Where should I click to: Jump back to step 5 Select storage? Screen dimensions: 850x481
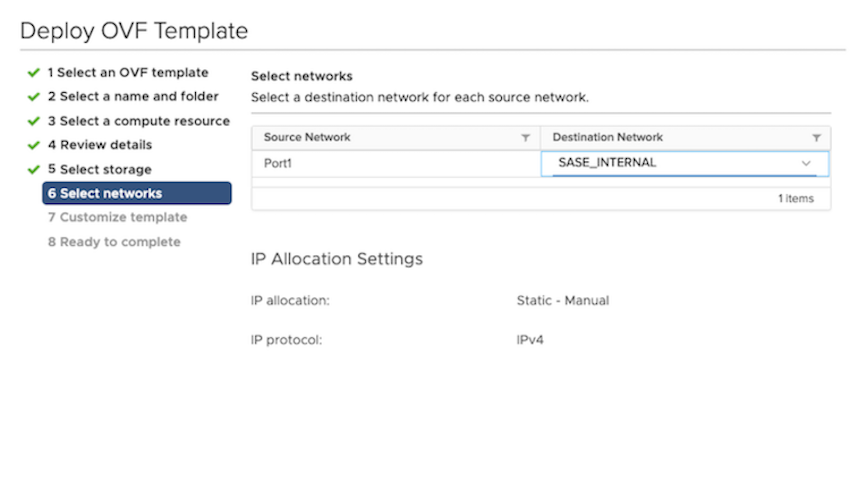tap(100, 169)
